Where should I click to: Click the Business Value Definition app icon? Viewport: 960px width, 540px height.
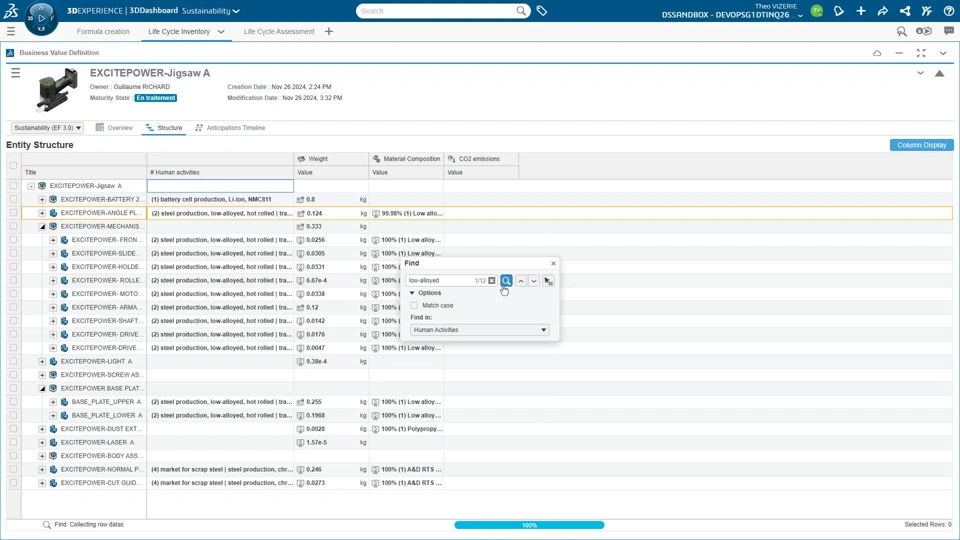pyautogui.click(x=10, y=53)
